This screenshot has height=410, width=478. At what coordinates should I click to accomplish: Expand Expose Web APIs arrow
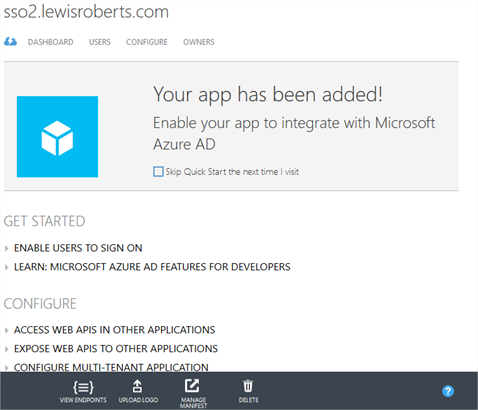coord(6,349)
